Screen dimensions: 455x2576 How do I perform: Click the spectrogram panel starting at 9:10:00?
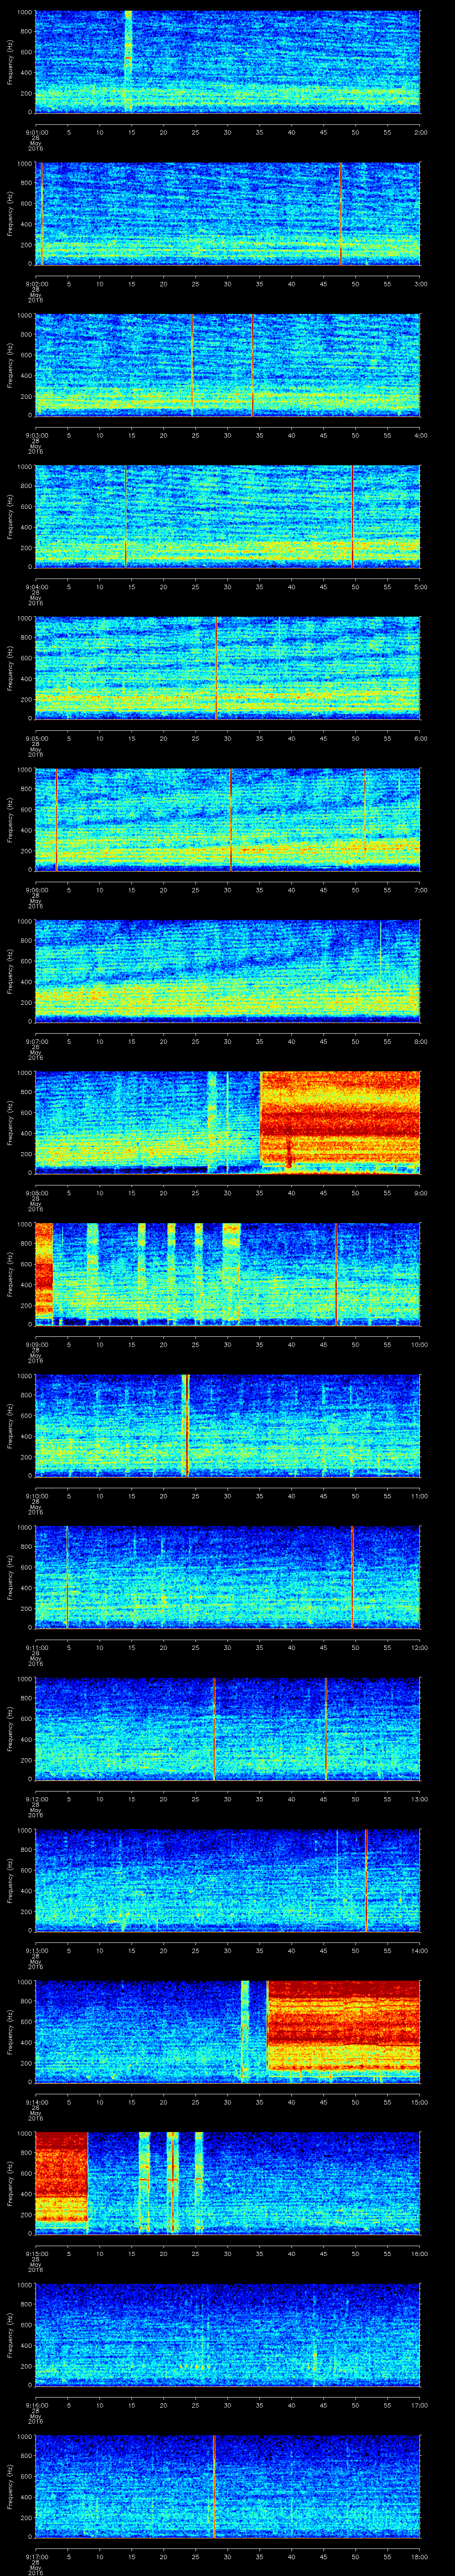pos(228,1426)
